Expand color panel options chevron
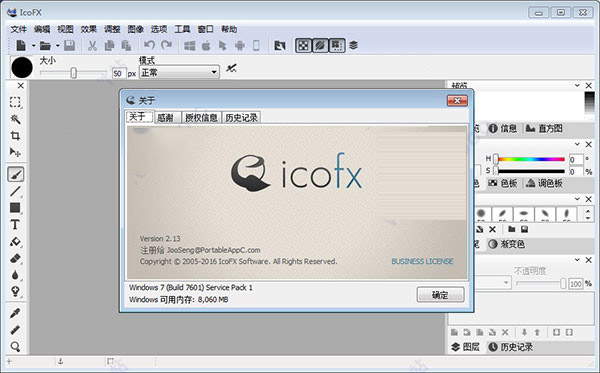Screen dimensions: 600x373 tap(577, 144)
